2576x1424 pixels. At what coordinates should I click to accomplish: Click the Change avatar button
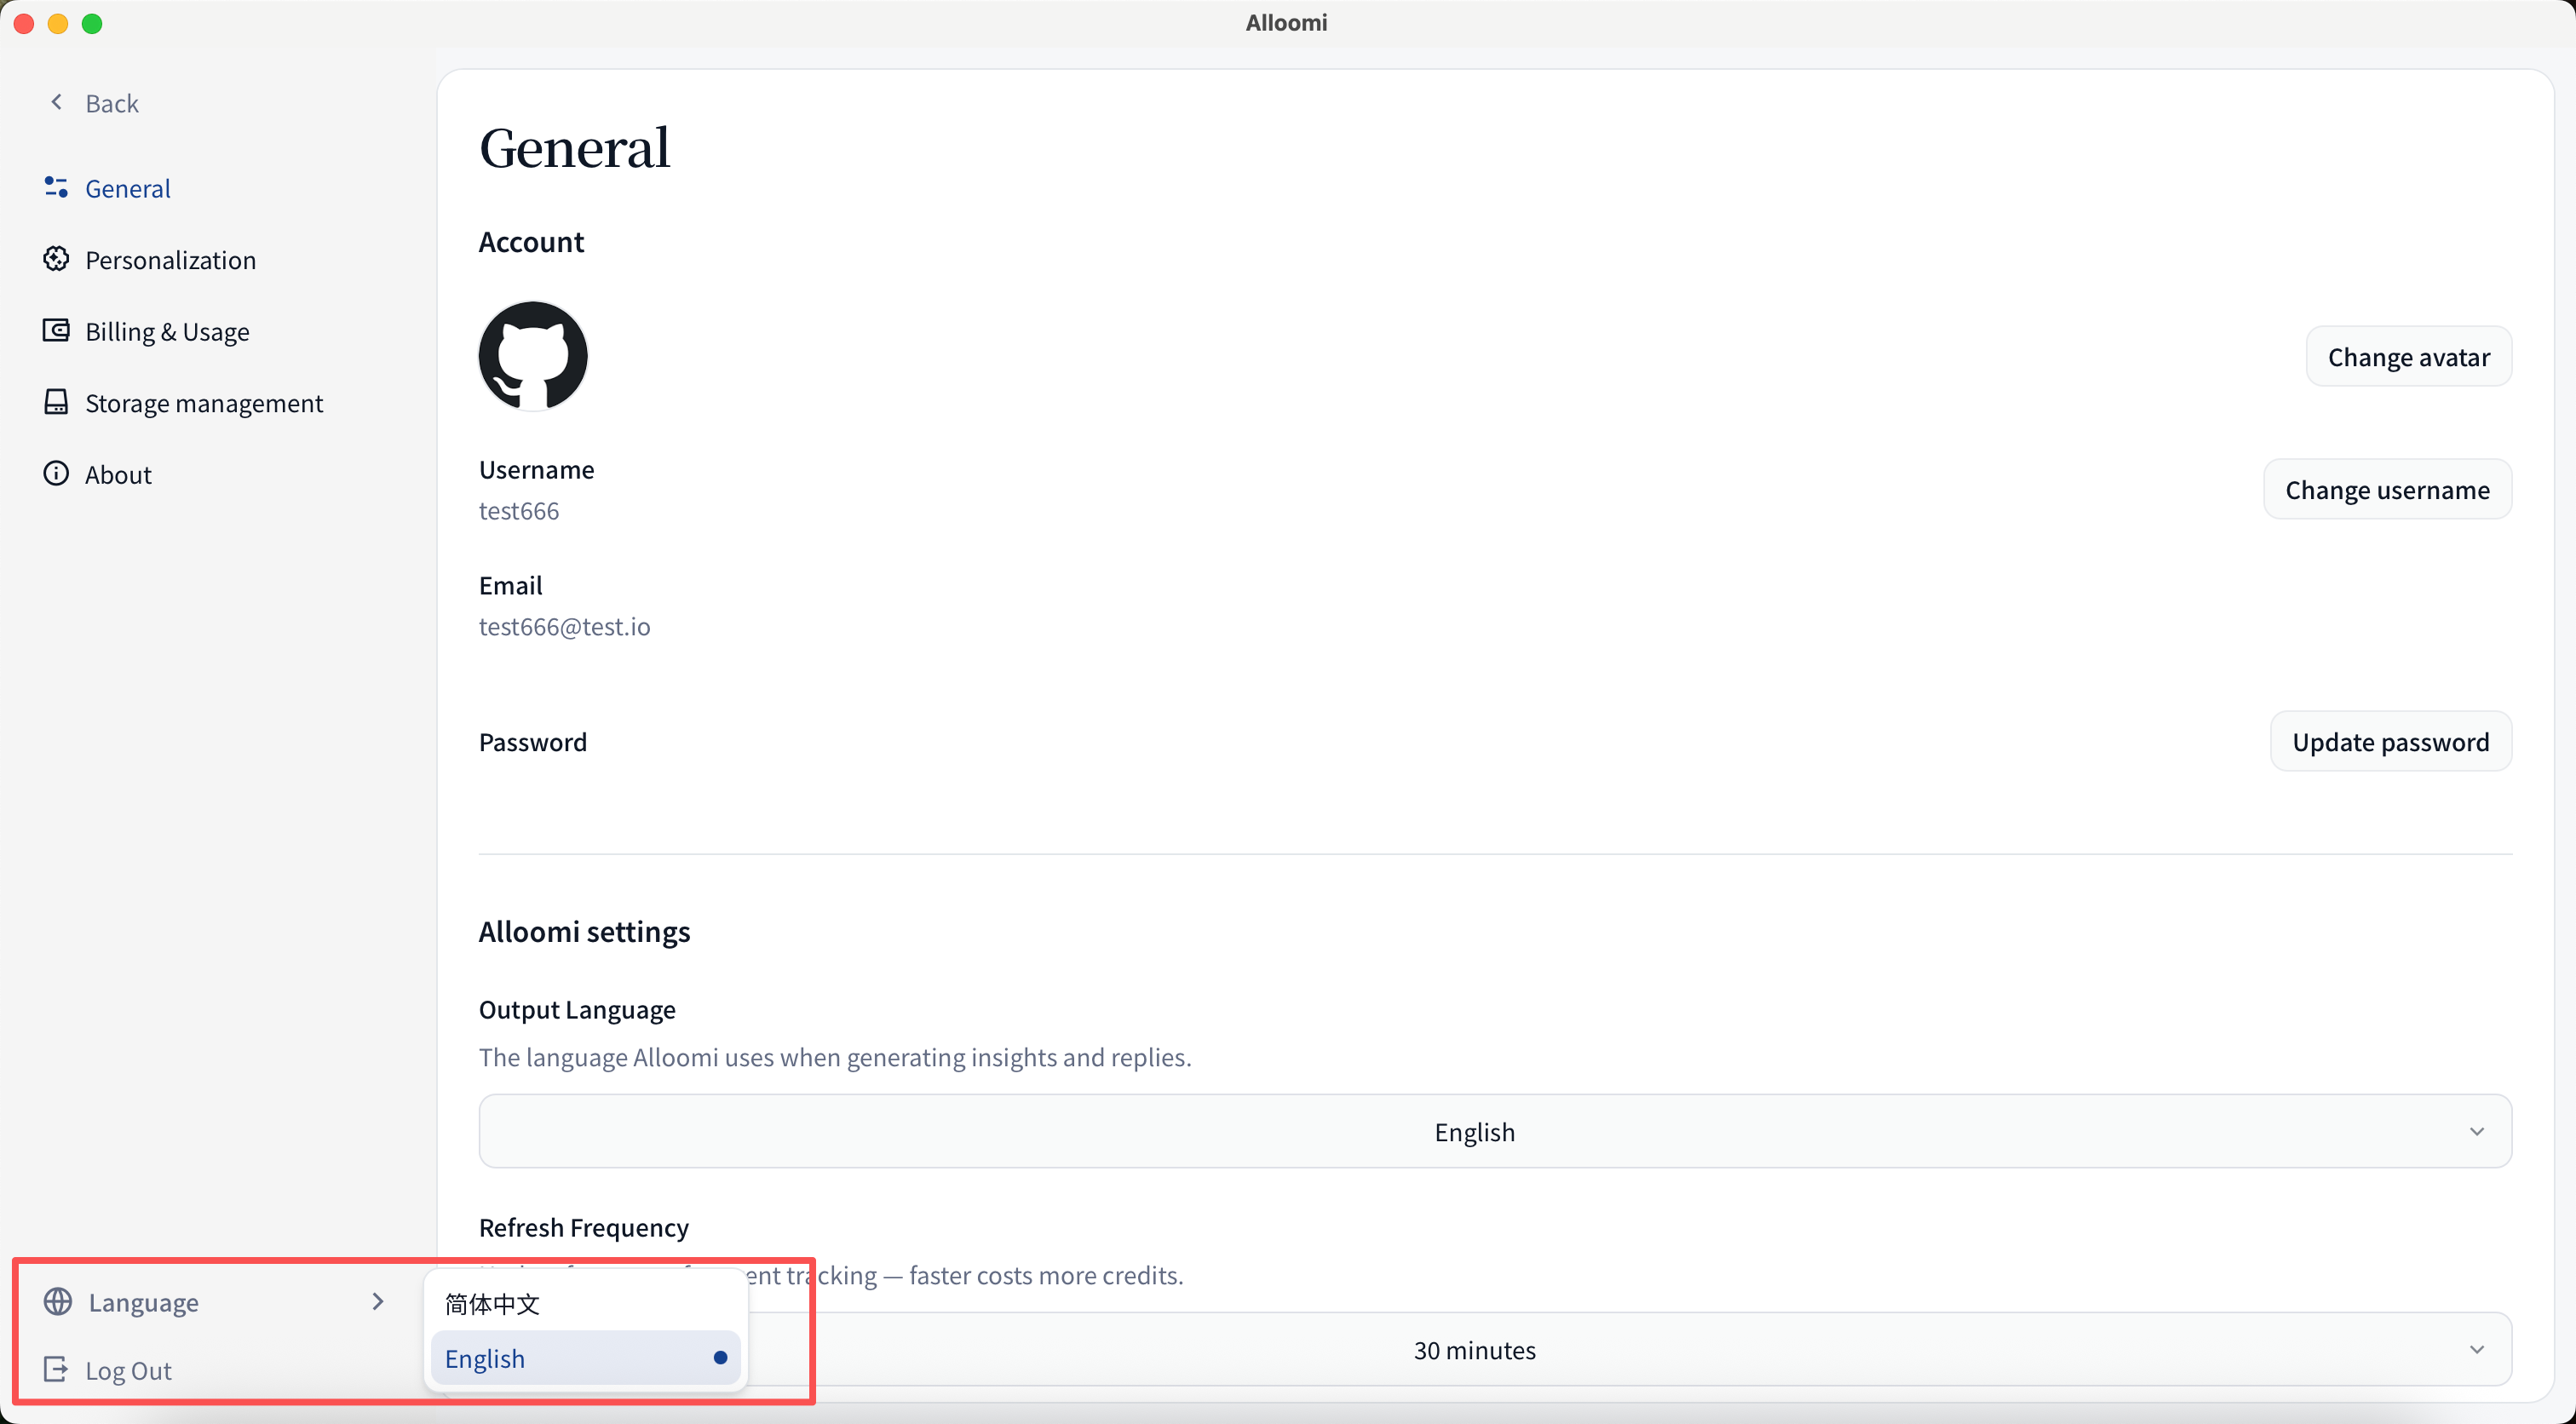point(2407,357)
